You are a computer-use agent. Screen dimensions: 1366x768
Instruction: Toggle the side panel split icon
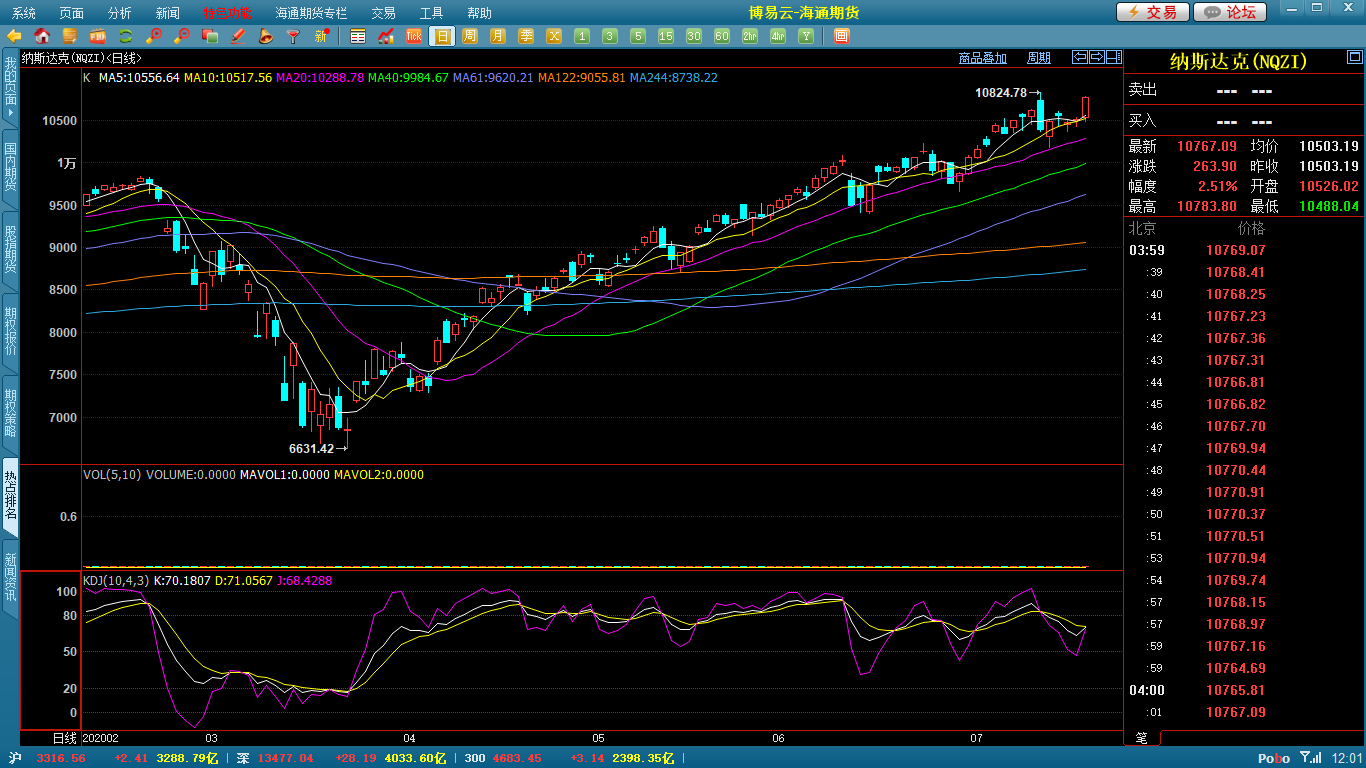1114,57
